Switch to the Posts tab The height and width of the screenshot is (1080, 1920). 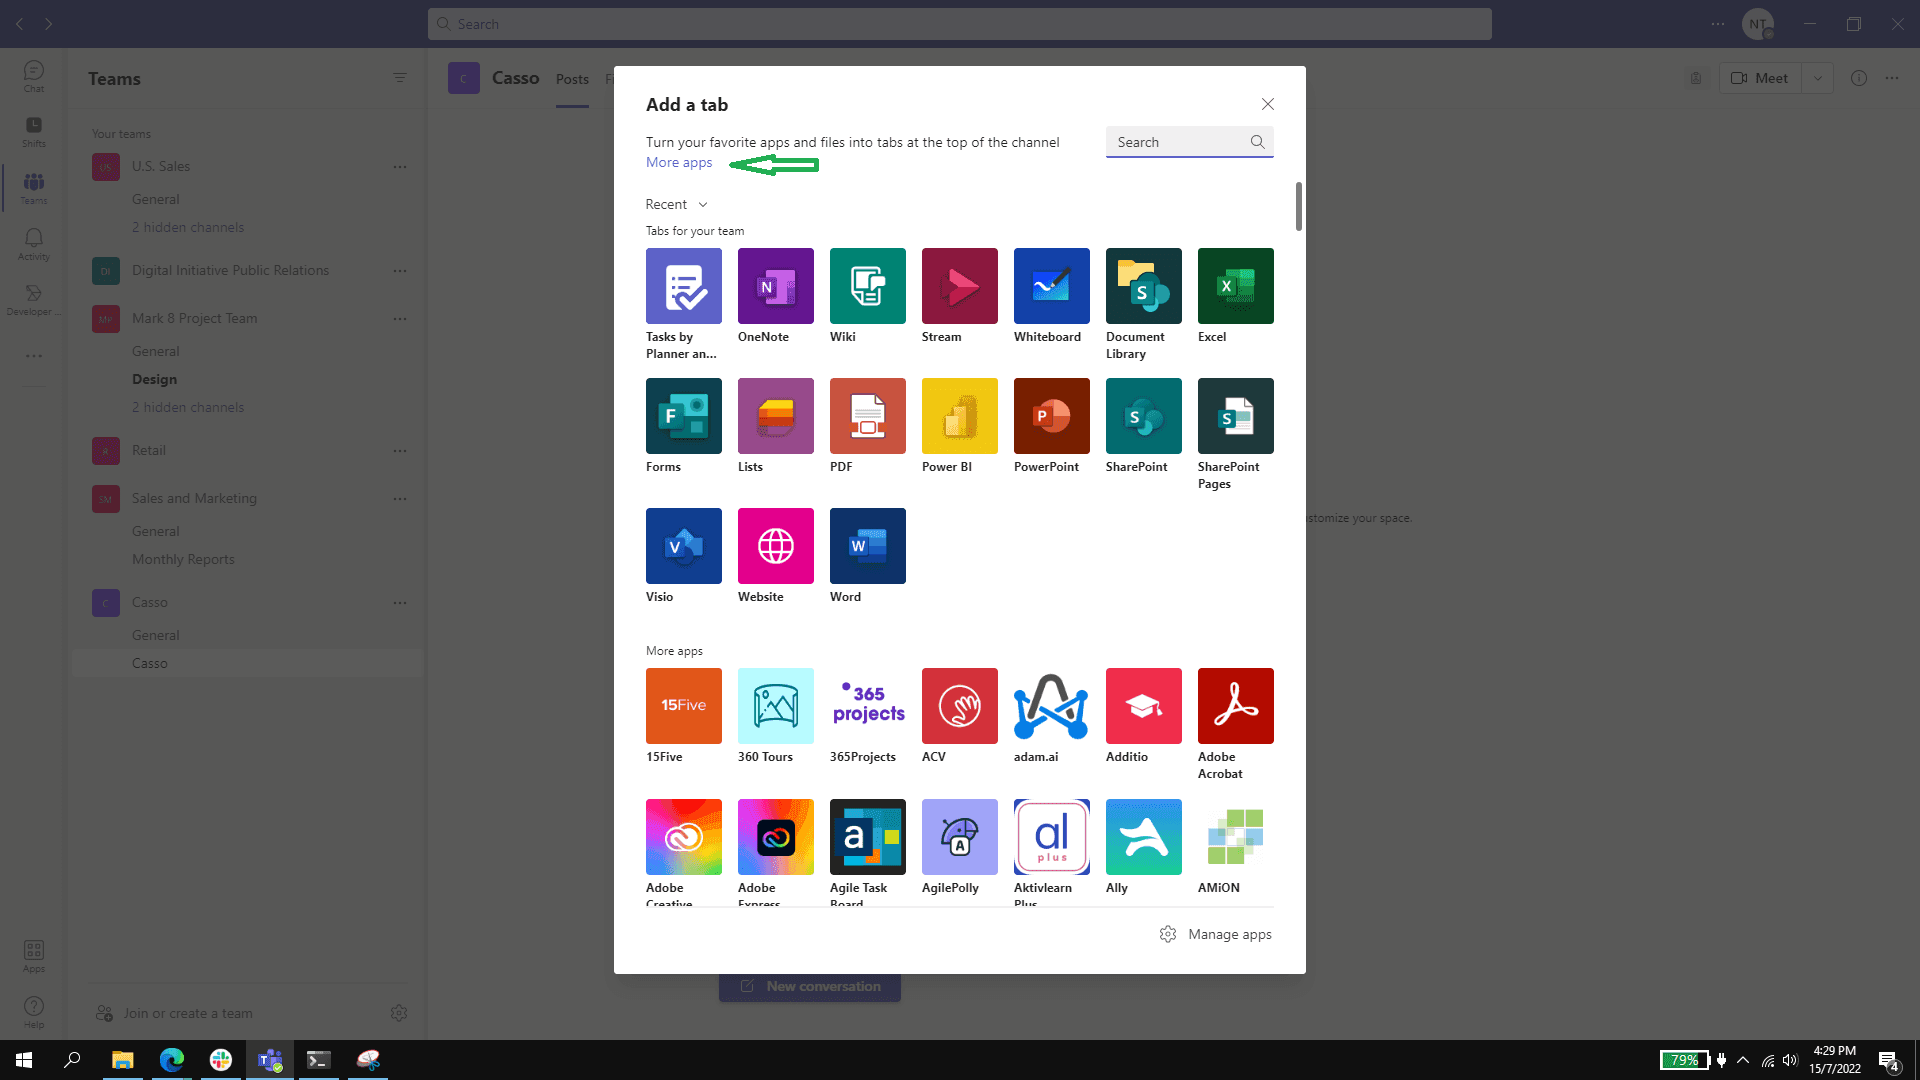tap(572, 79)
